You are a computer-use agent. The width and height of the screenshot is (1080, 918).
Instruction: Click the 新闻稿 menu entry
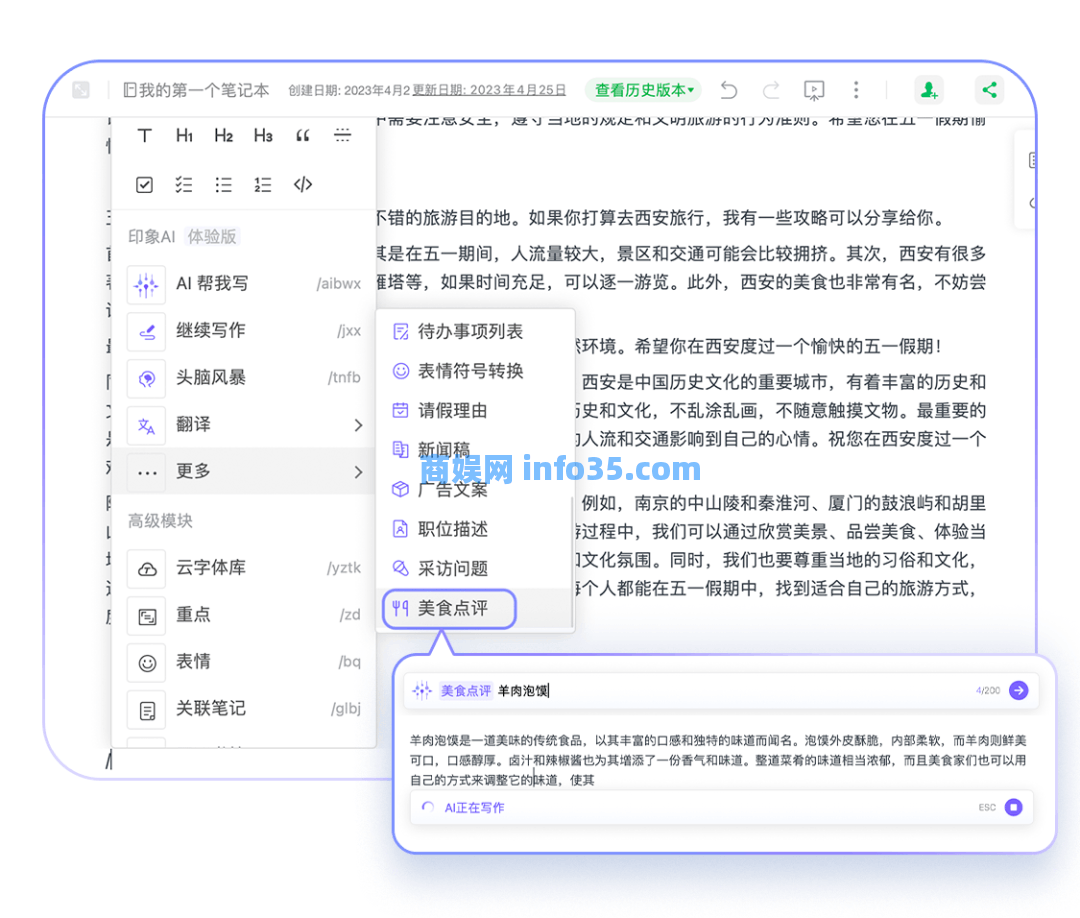point(443,450)
